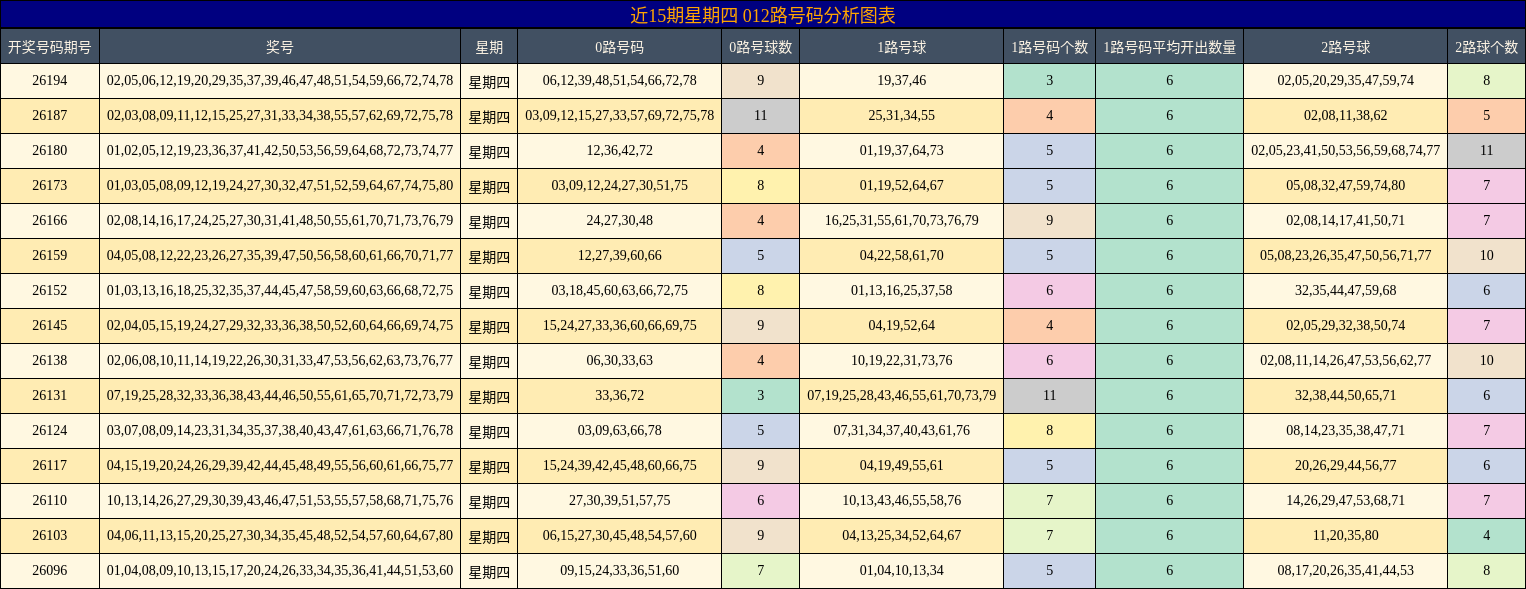Click the 2路号球 cell 32,35,44,47,59,68
The width and height of the screenshot is (1526, 589).
tap(1345, 291)
